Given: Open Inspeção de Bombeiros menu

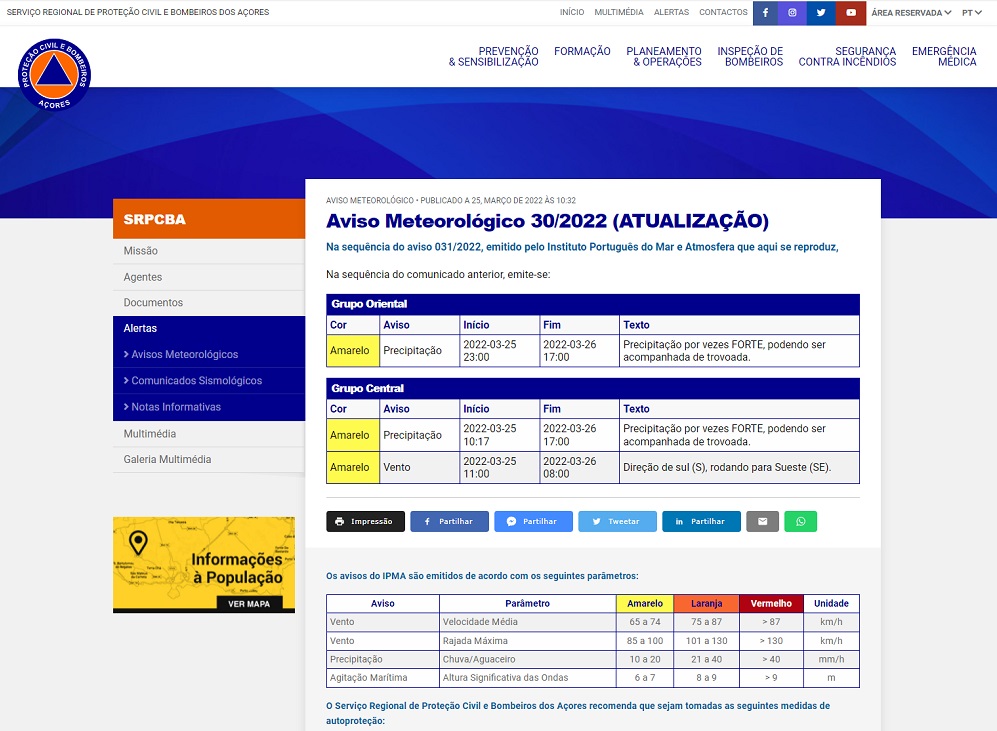Looking at the screenshot, I should 750,57.
